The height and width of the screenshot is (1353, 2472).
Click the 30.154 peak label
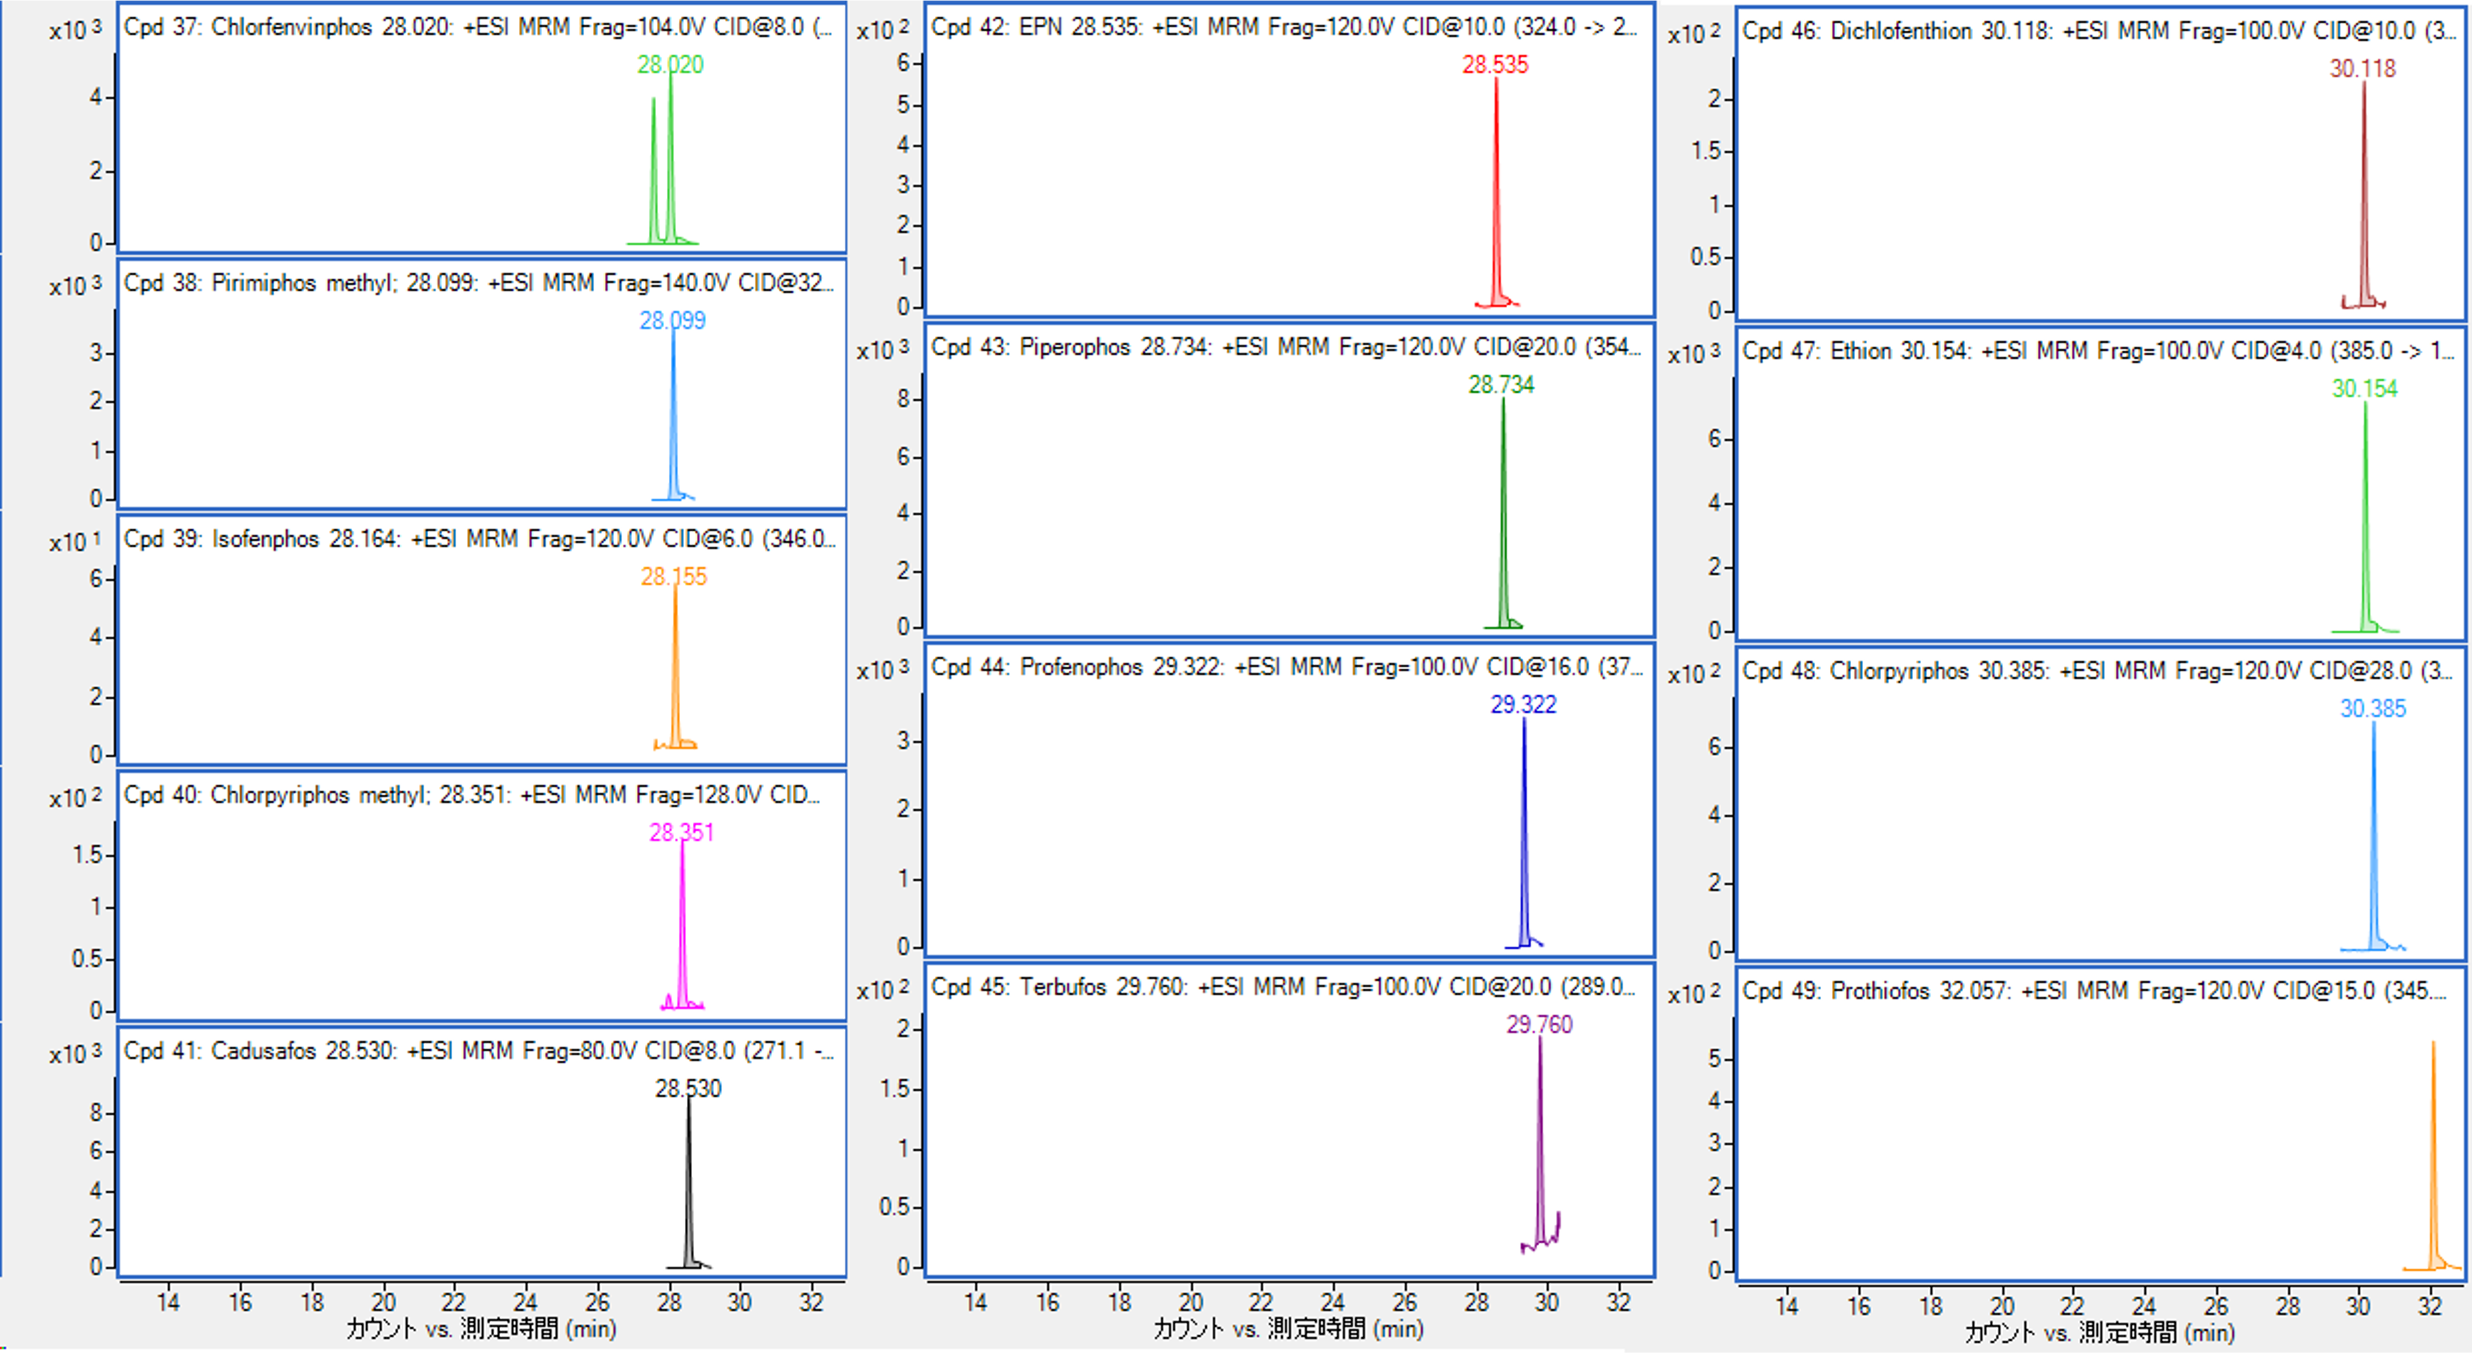2365,389
